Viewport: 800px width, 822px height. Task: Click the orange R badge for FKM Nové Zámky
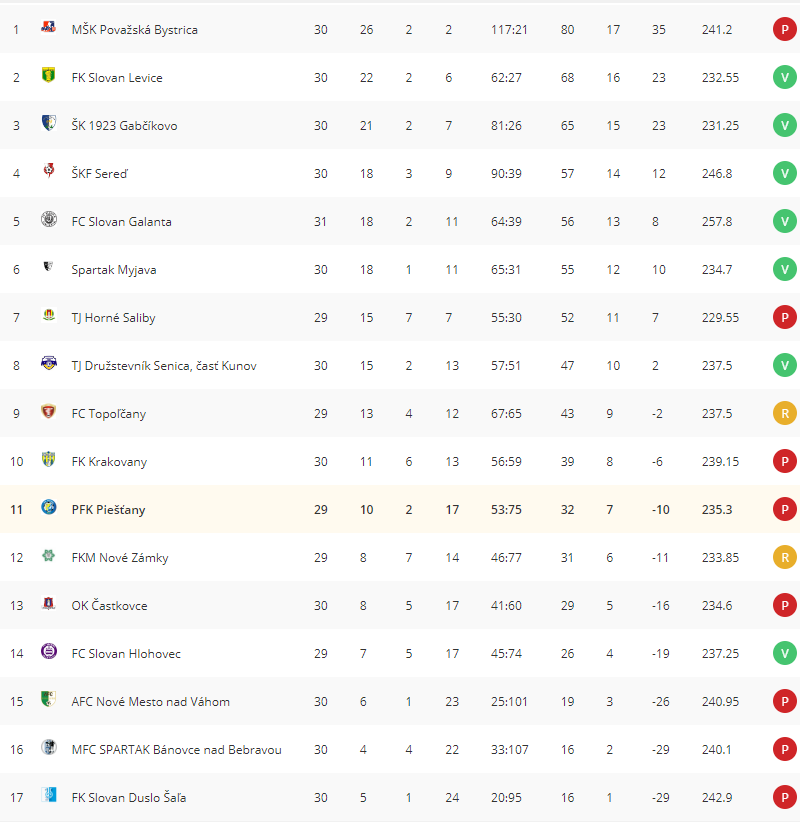784,557
